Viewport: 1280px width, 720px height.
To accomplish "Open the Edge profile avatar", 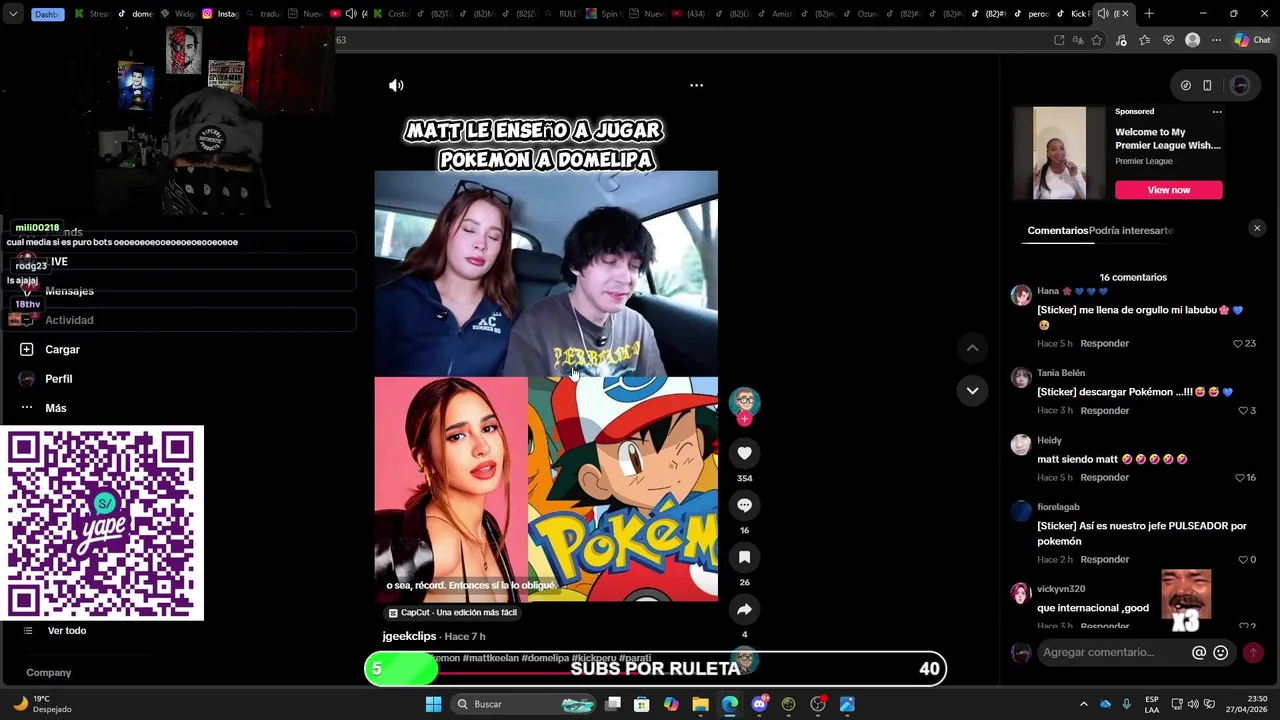I will [1192, 40].
